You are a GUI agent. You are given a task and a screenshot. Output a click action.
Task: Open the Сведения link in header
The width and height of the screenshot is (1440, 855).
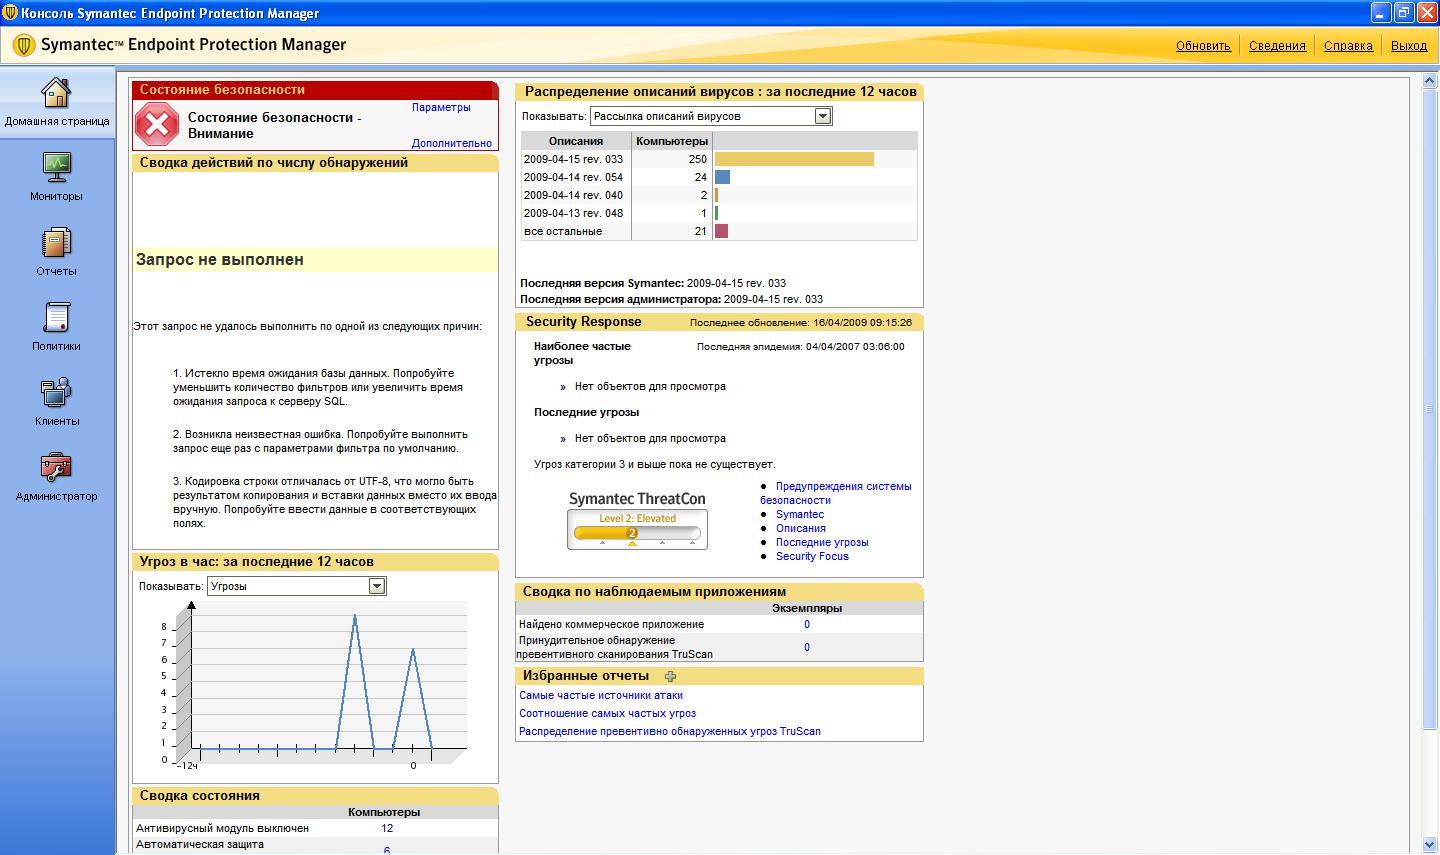1277,46
